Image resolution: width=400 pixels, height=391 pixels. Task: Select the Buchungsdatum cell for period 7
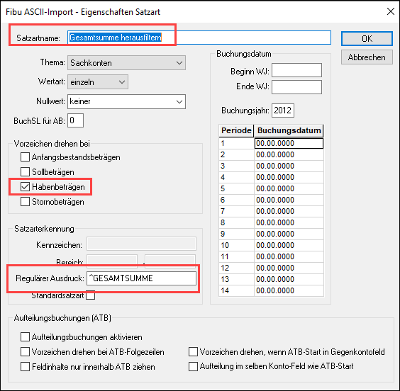(x=289, y=211)
